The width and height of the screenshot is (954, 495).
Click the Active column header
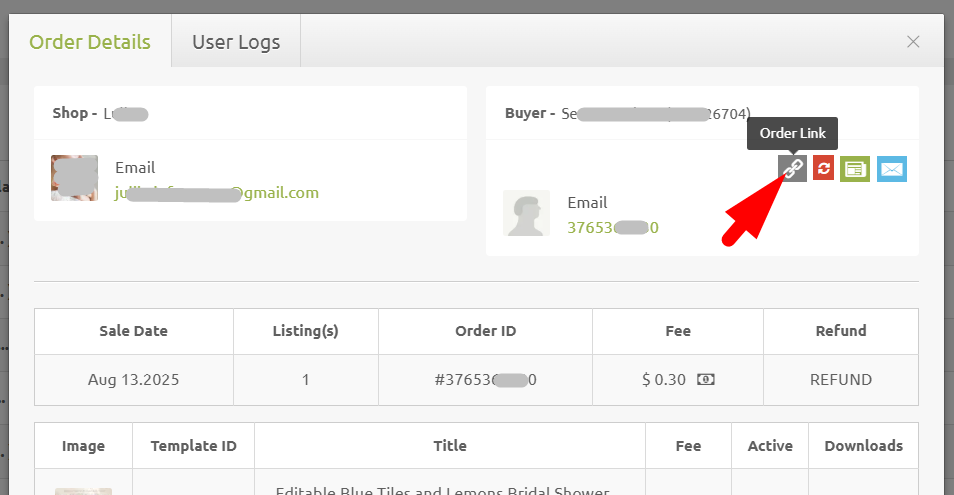tap(770, 446)
